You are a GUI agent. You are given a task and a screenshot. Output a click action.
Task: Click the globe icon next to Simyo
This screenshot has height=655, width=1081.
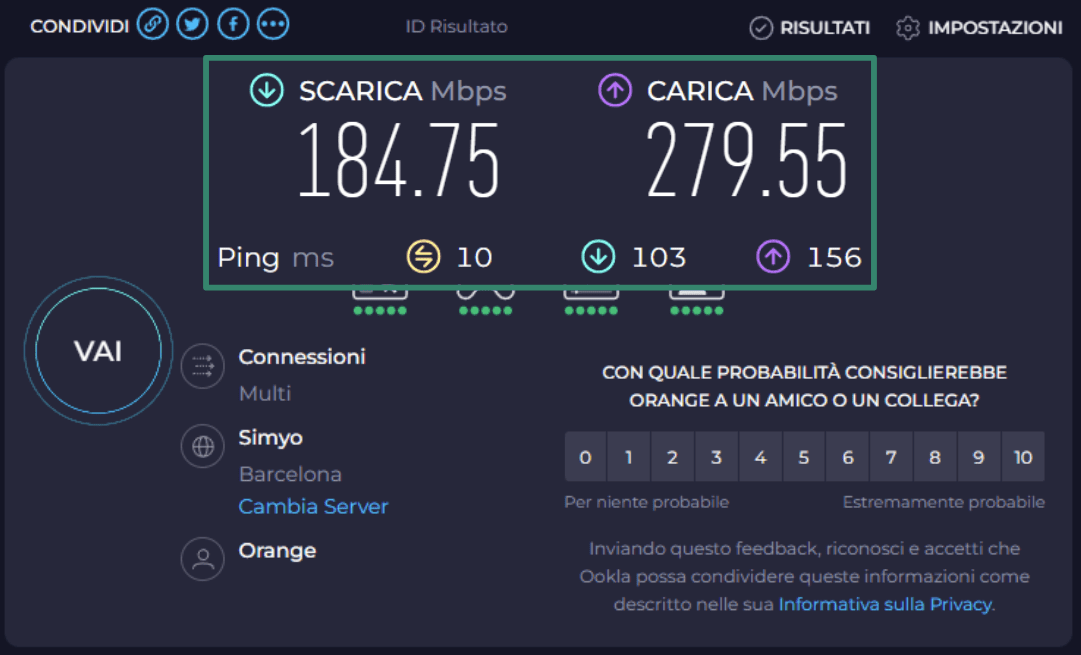[203, 447]
